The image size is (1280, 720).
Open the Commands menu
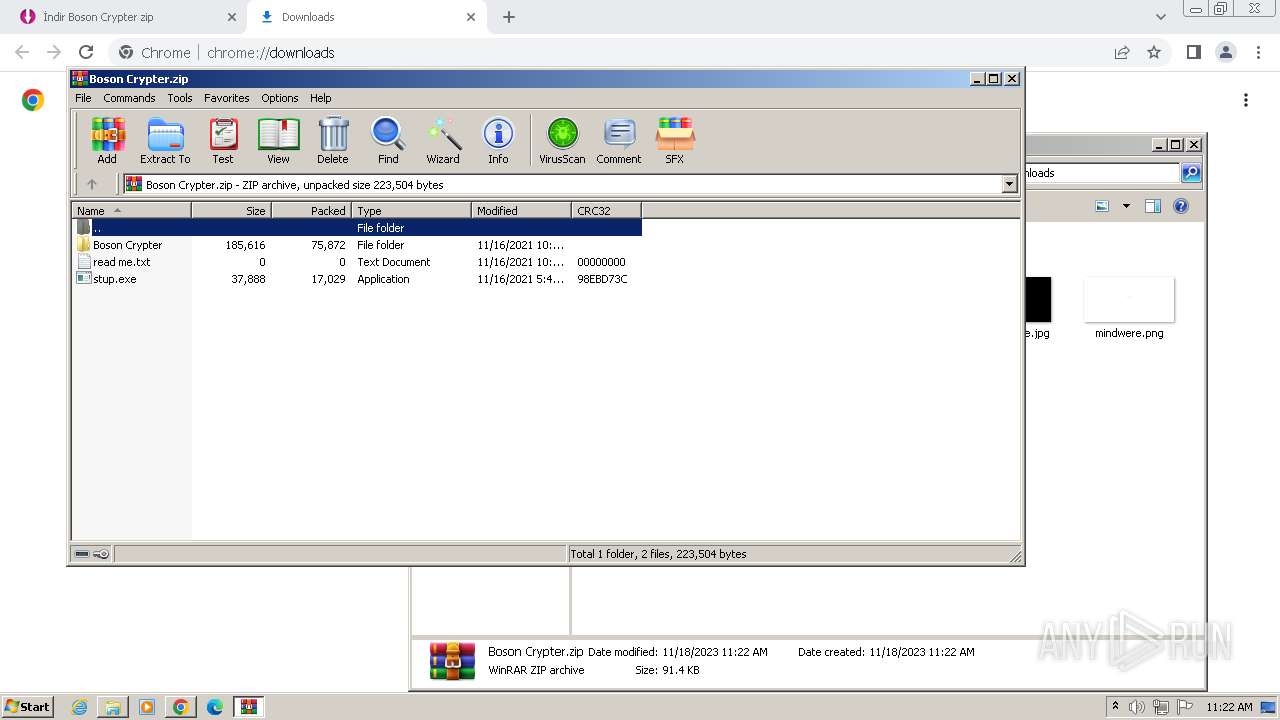[129, 98]
